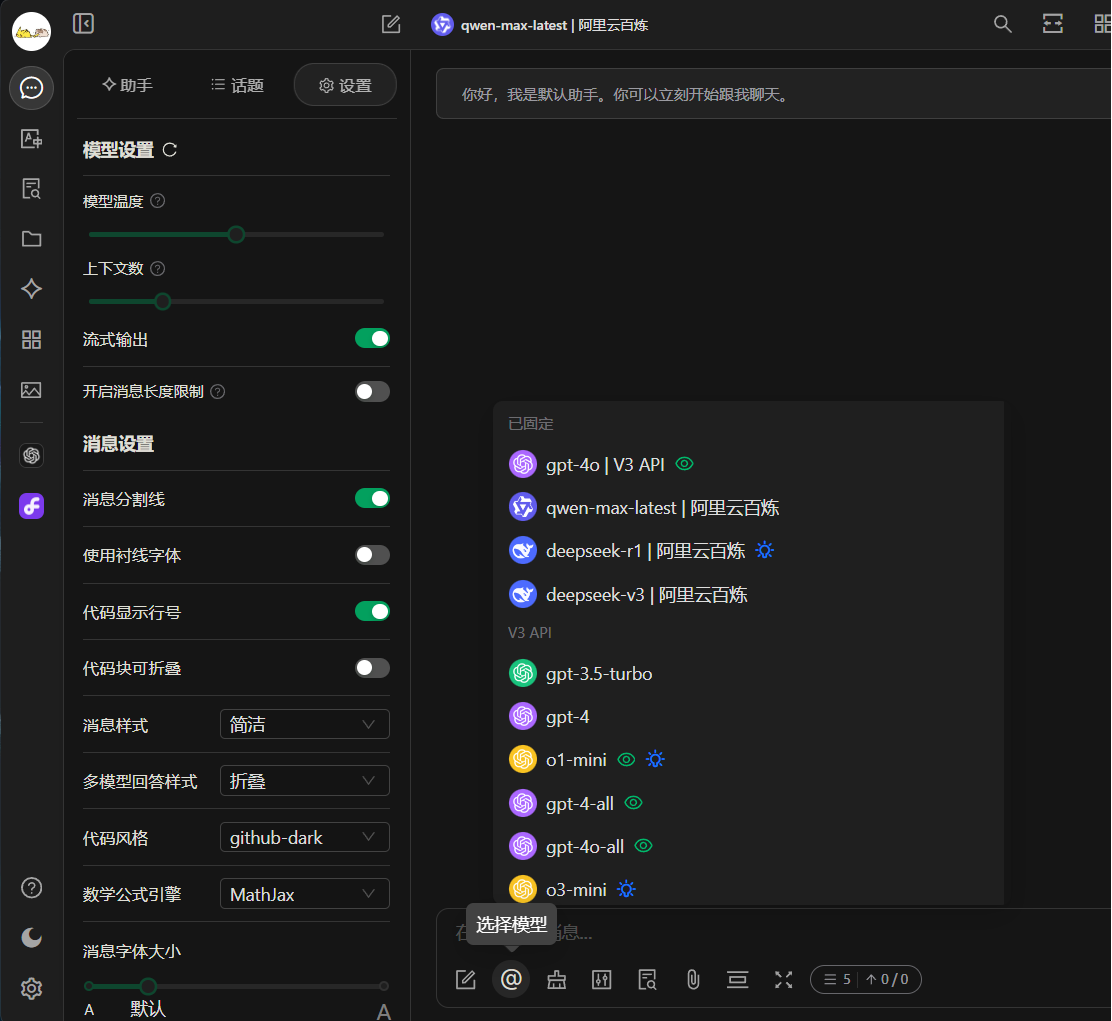
Task: Expand the input box to full size
Action: point(784,980)
